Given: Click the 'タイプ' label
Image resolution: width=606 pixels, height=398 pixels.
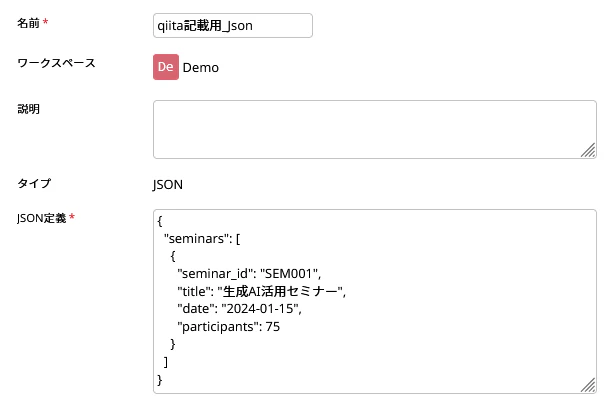Looking at the screenshot, I should (x=34, y=183).
